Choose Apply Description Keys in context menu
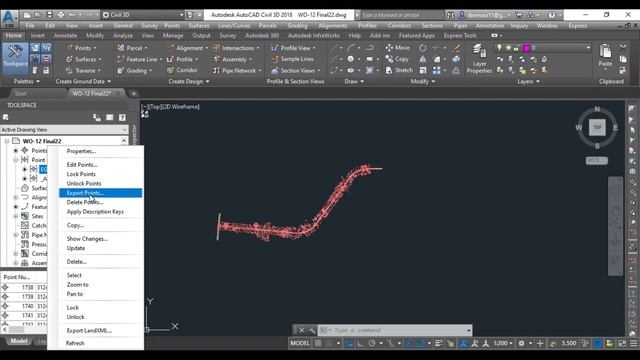The height and width of the screenshot is (360, 640). pos(95,211)
